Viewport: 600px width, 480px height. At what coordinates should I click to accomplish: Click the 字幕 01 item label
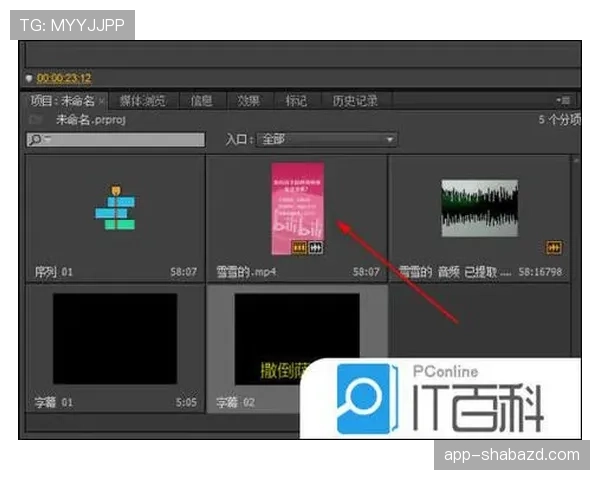point(54,402)
